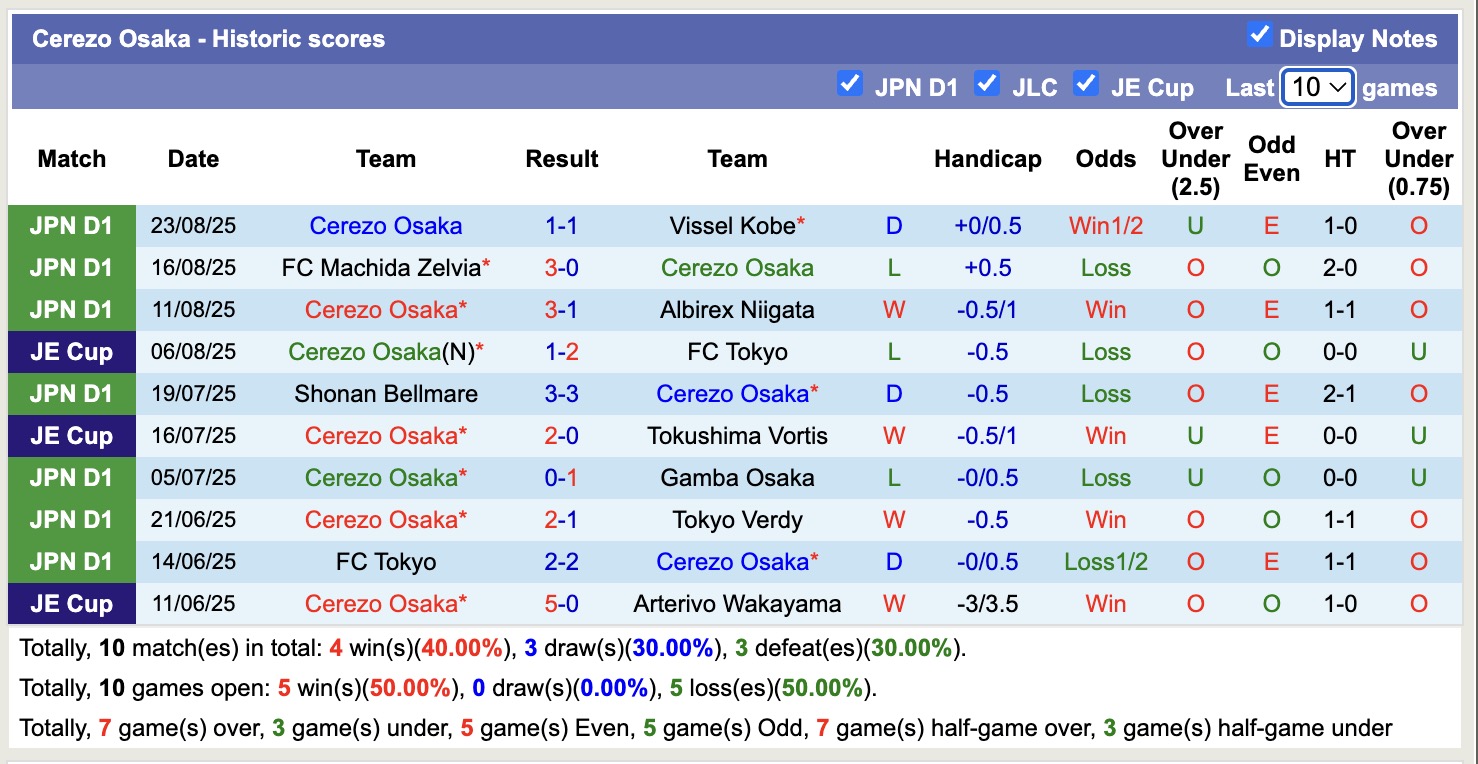
Task: Open the Vissel Kobe team page
Action: click(734, 226)
